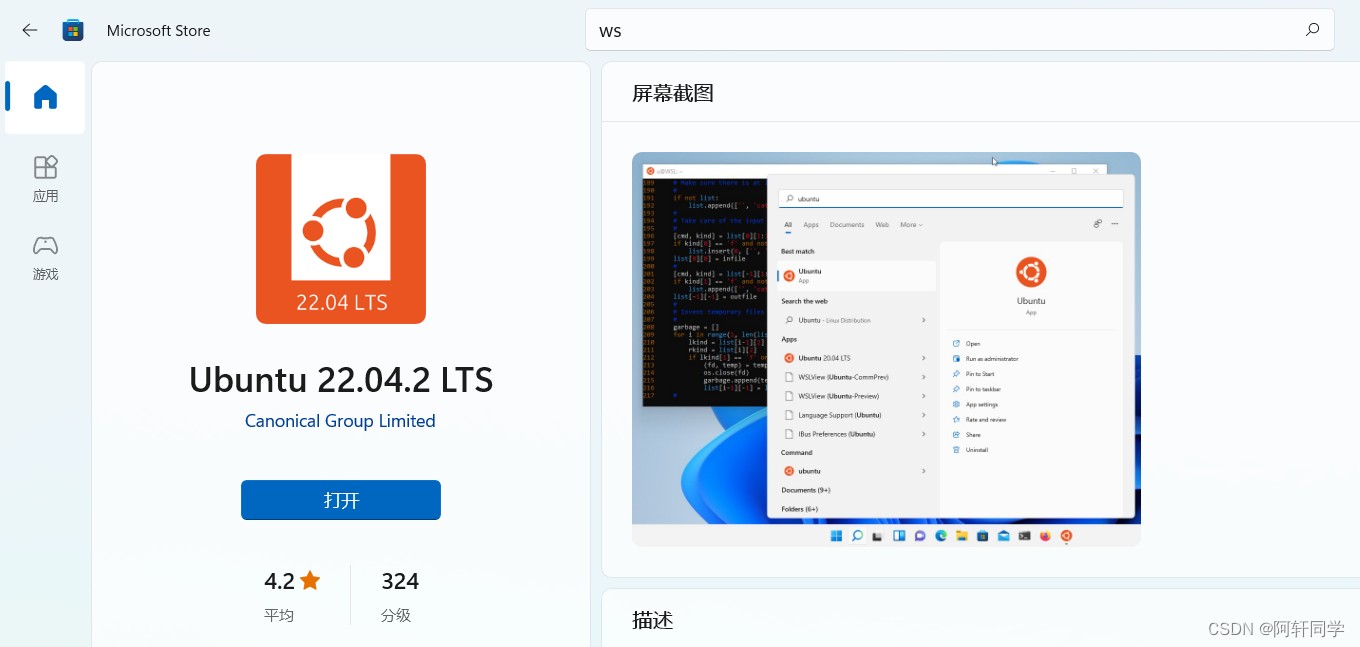This screenshot has width=1360, height=647.
Task: Click the search magnifier icon
Action: tap(1311, 30)
